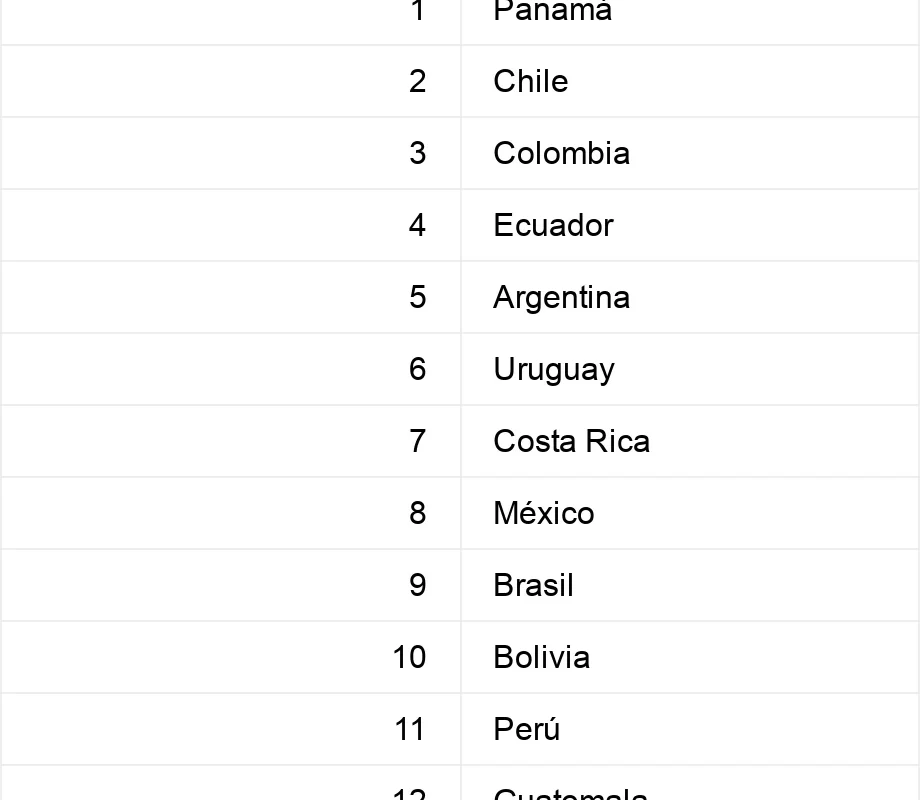Click the rank number 11 cell
The image size is (920, 800).
[x=231, y=730]
